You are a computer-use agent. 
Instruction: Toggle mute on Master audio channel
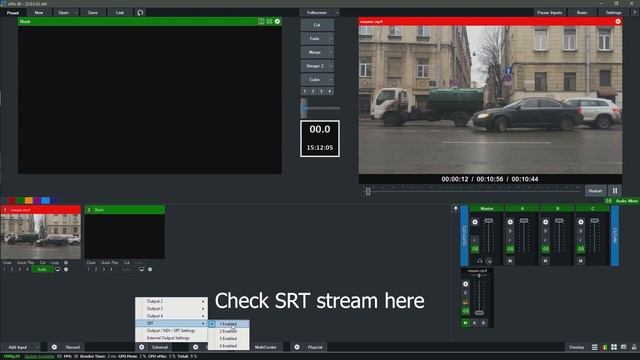click(x=475, y=249)
